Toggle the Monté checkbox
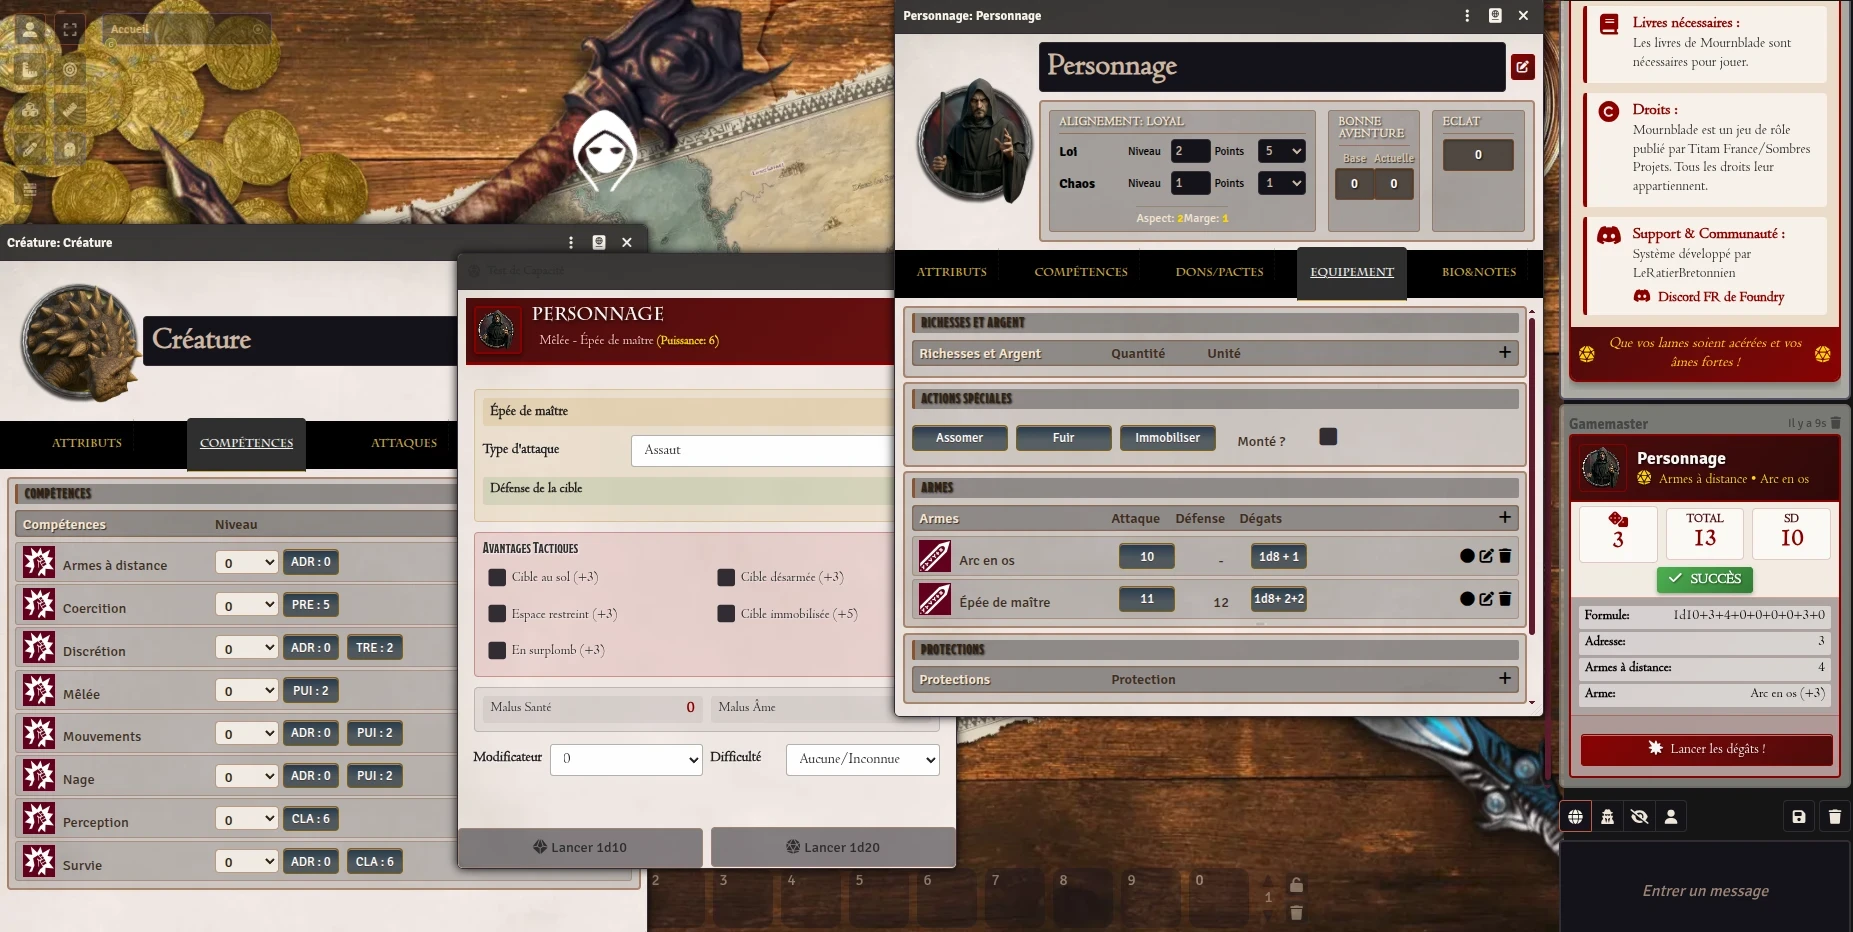This screenshot has width=1853, height=932. coord(1328,437)
